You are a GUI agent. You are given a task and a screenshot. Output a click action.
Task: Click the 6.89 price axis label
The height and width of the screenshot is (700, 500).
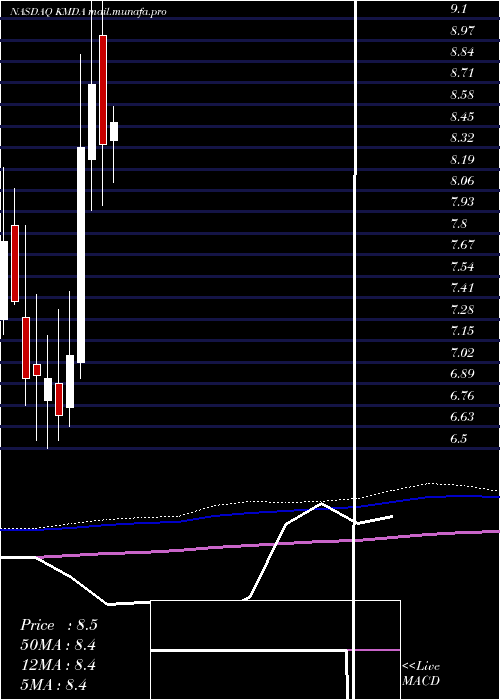point(462,374)
